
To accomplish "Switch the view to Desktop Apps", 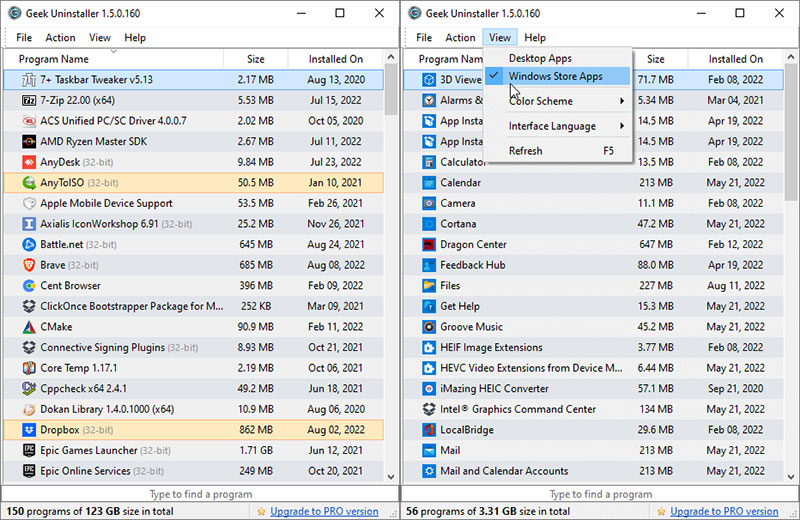I will pos(540,58).
